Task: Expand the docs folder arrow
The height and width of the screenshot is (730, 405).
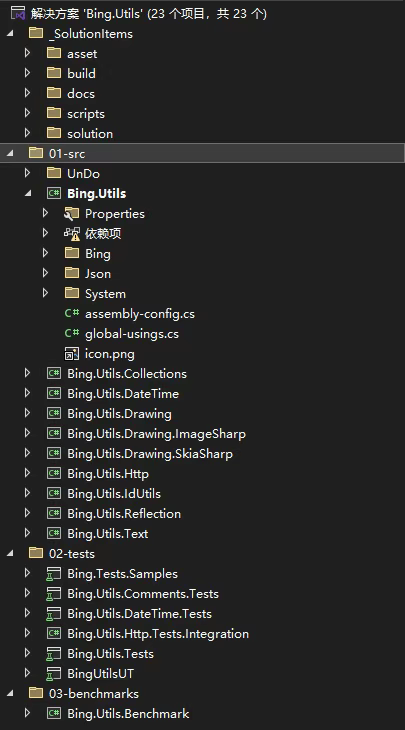Action: point(27,93)
